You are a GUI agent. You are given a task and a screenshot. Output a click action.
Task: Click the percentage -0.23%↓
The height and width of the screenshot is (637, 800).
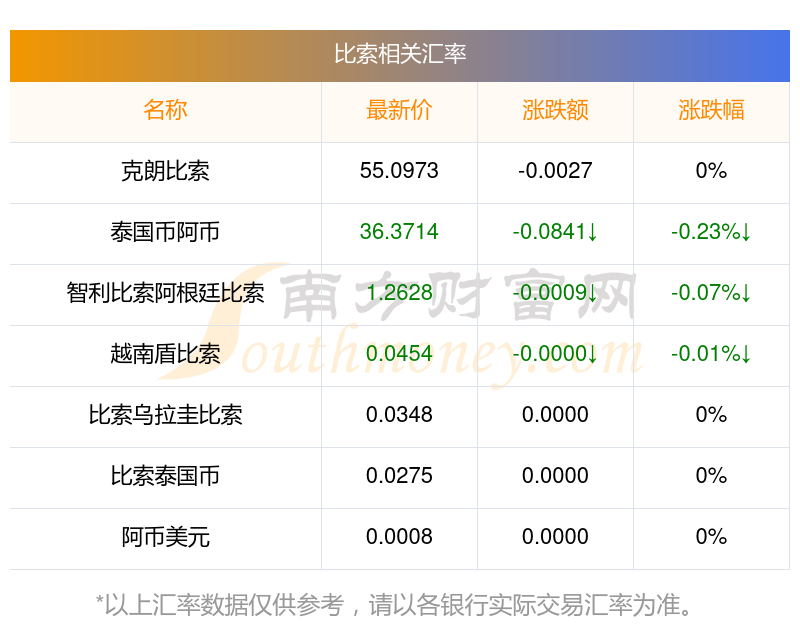711,232
